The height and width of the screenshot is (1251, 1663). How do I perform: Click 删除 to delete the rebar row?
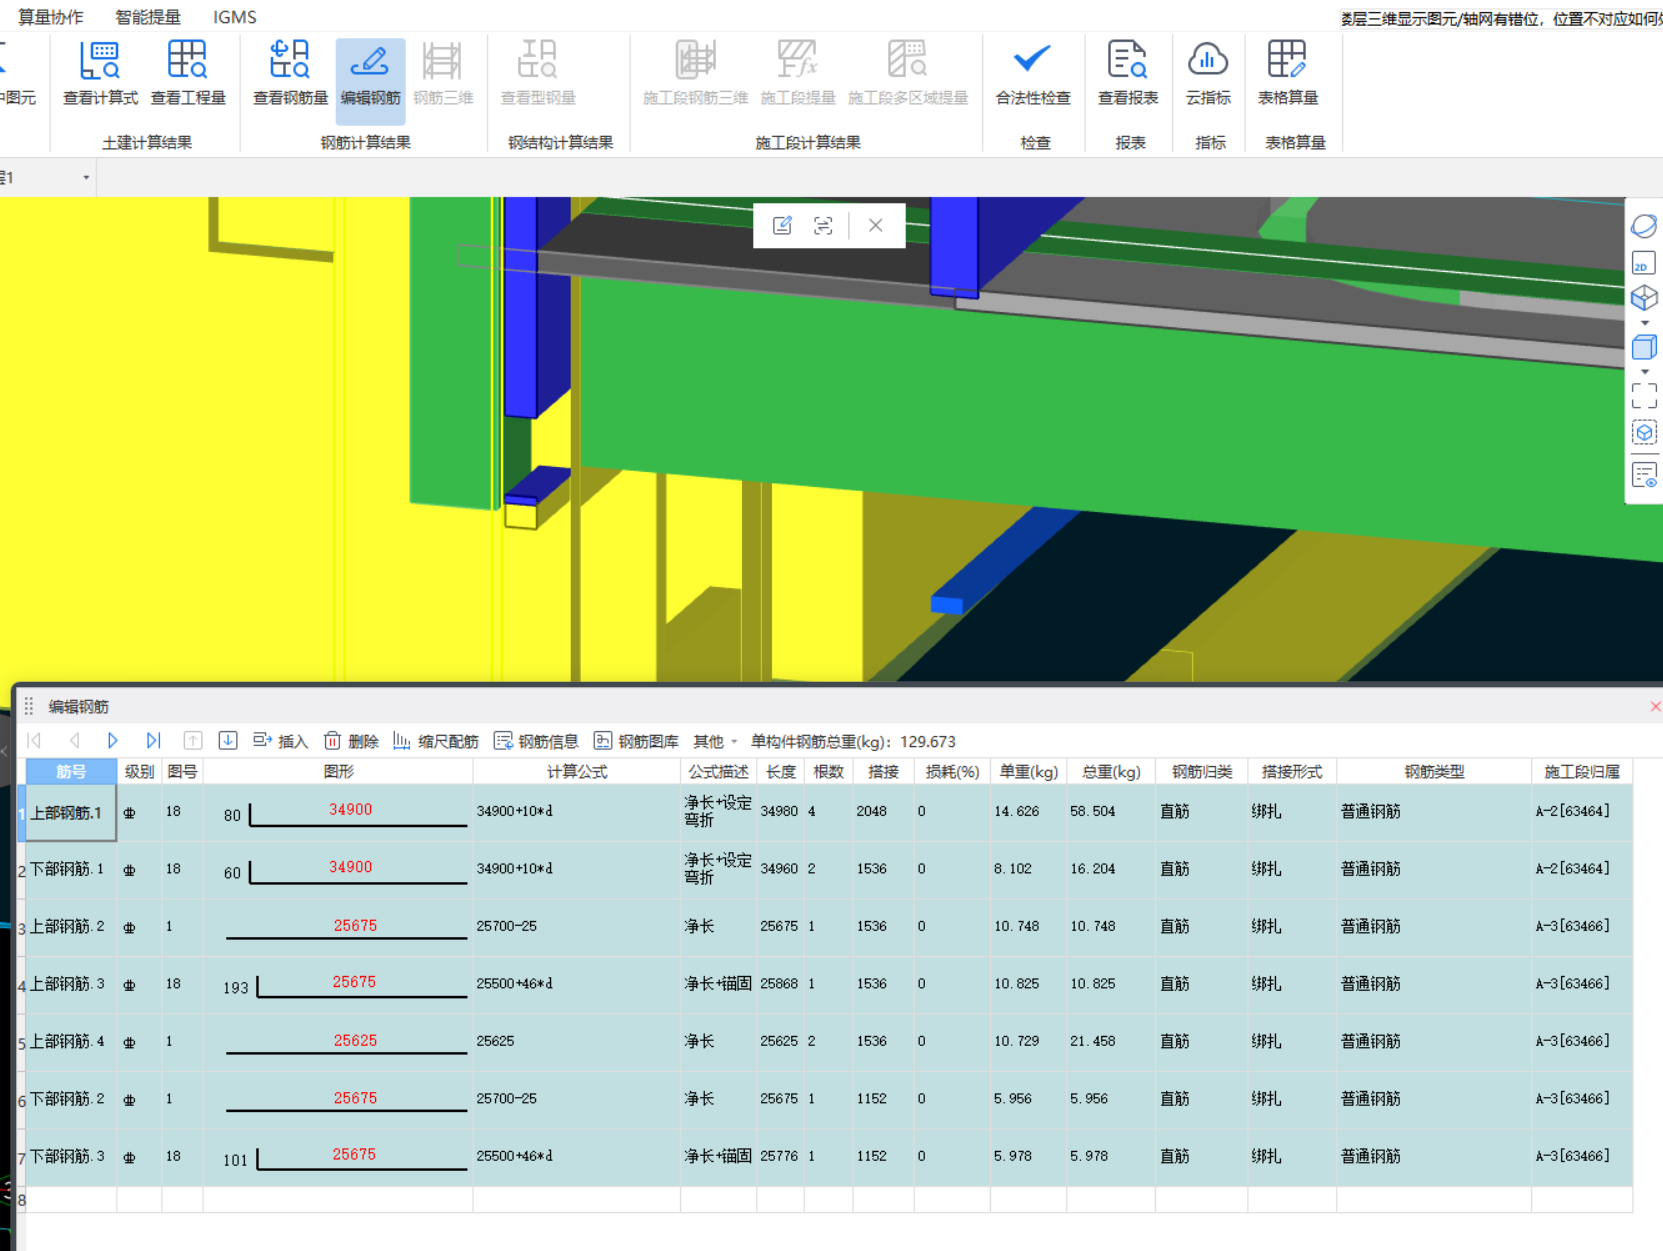pyautogui.click(x=351, y=741)
